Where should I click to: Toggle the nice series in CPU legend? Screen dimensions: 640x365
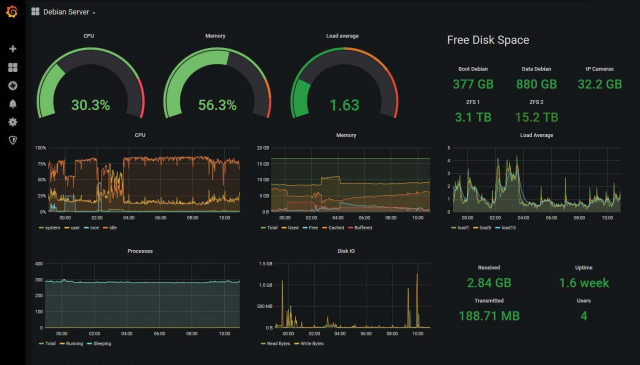pos(91,228)
